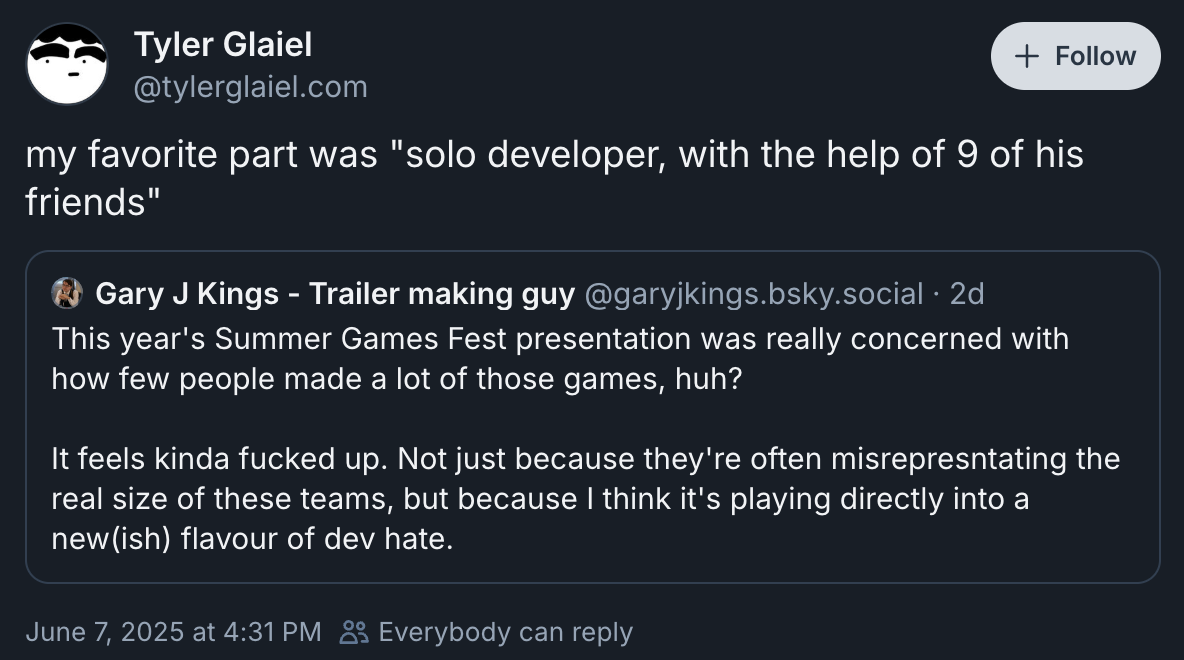This screenshot has width=1184, height=660.
Task: Click the quoted post's 2d timestamp
Action: click(967, 293)
